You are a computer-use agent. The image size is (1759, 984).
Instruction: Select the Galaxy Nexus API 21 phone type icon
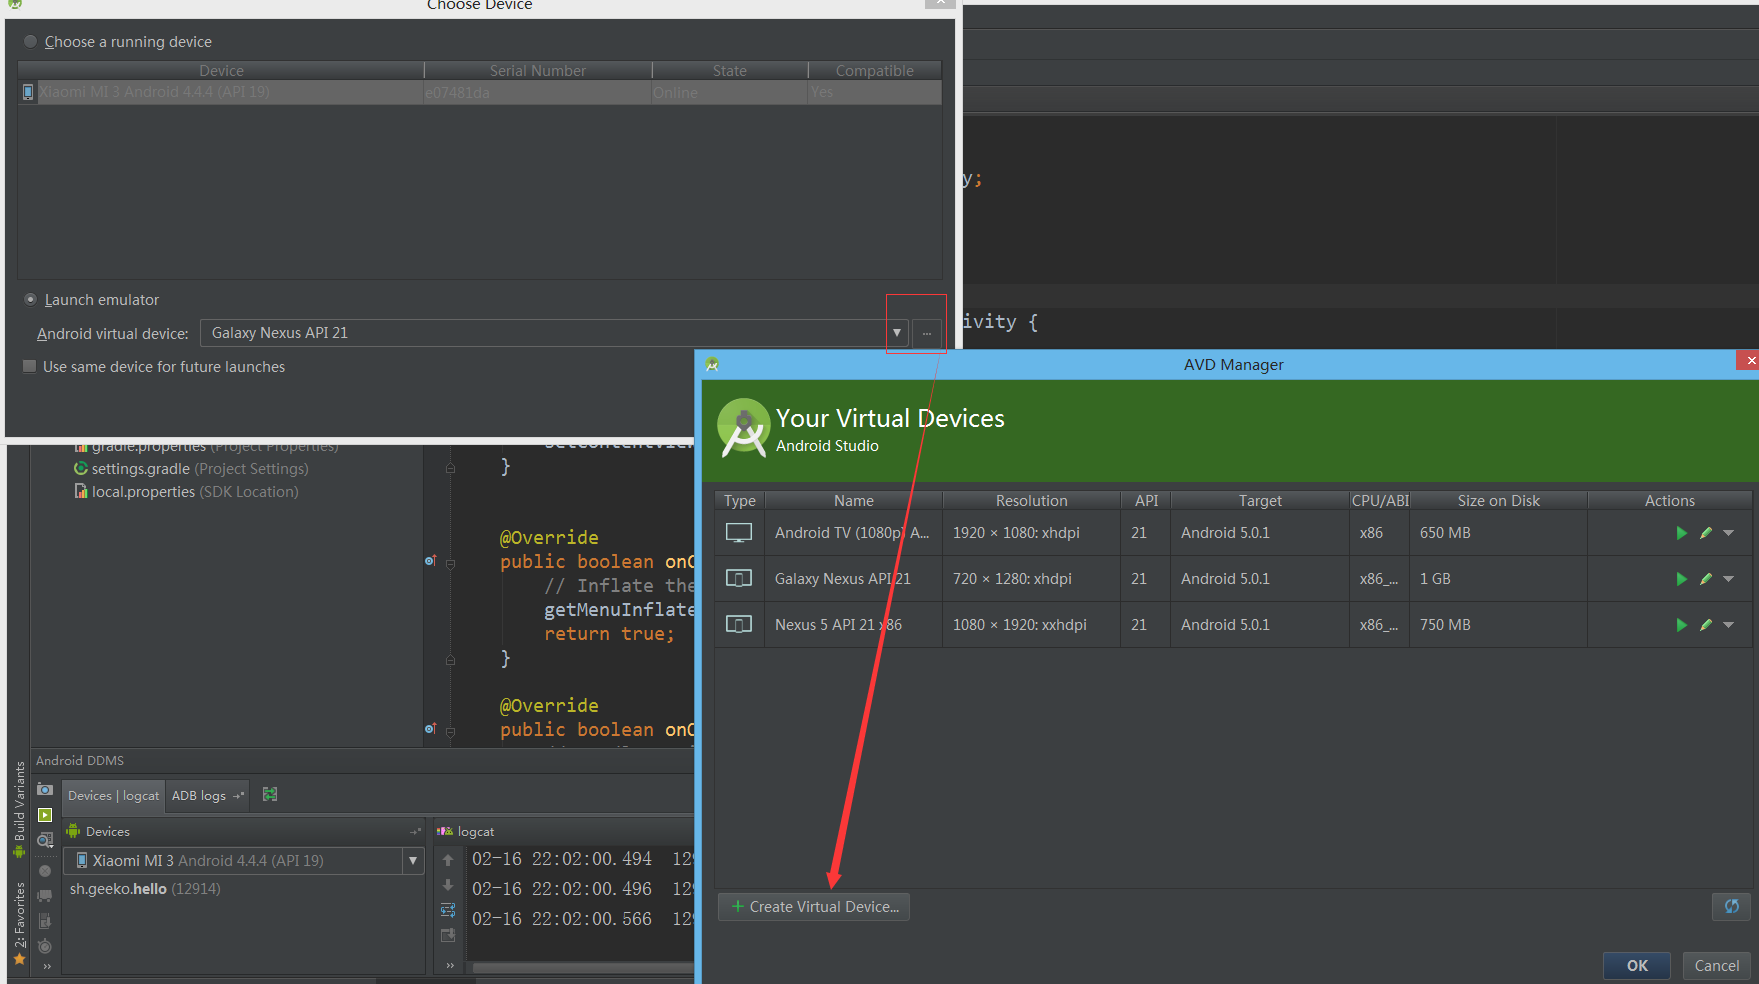click(739, 579)
